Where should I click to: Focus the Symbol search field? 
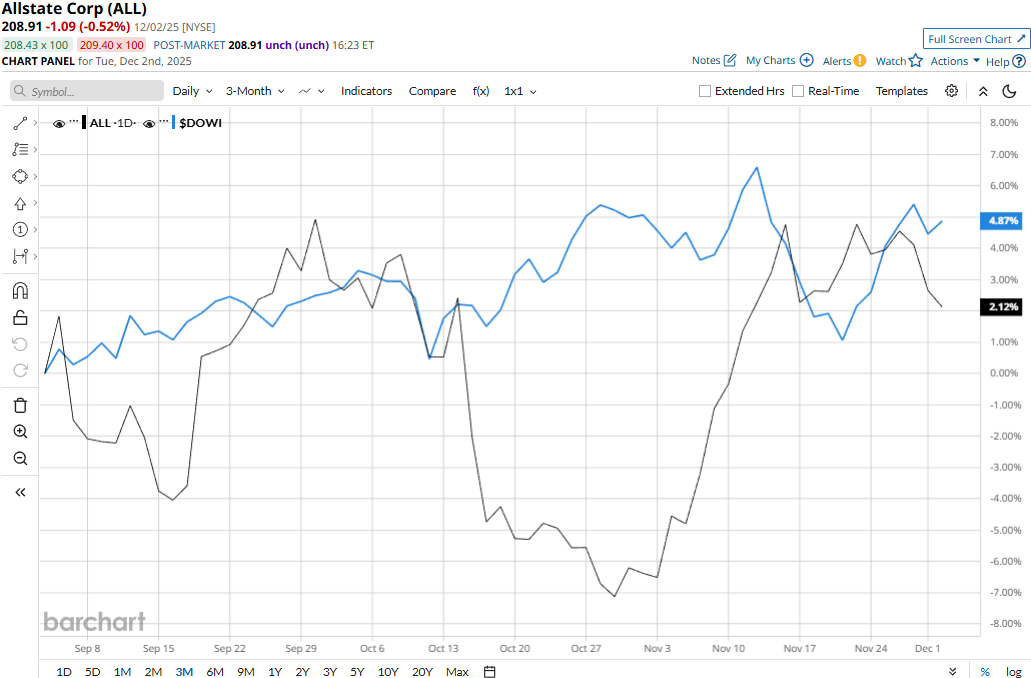(87, 91)
